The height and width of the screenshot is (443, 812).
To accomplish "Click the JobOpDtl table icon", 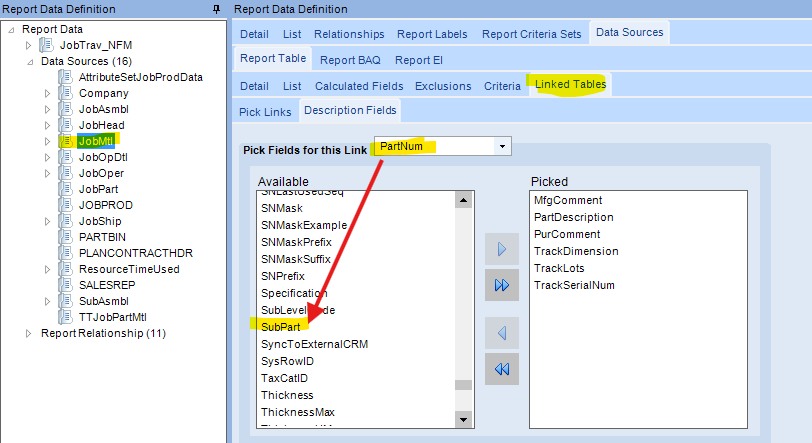I will click(66, 158).
